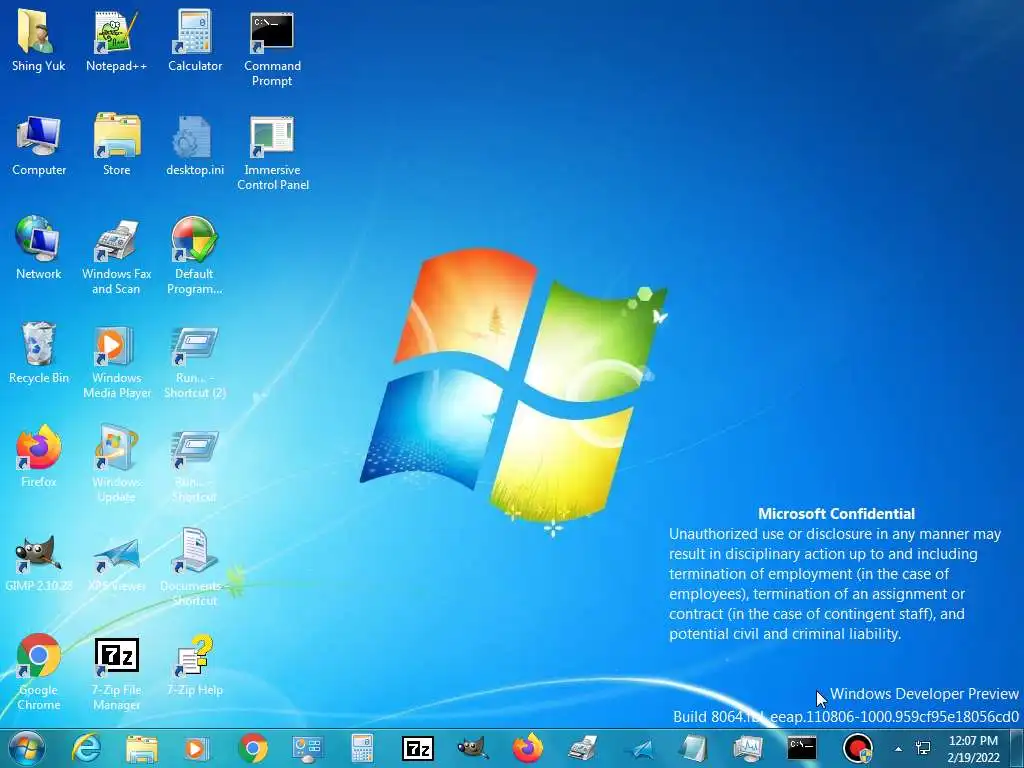The image size is (1024, 768).
Task: Open Calculator from the taskbar
Action: point(362,748)
